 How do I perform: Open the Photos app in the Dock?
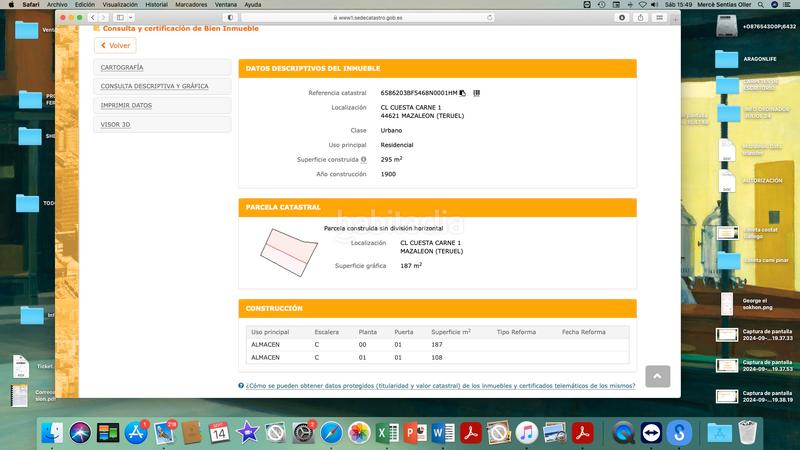tap(358, 432)
